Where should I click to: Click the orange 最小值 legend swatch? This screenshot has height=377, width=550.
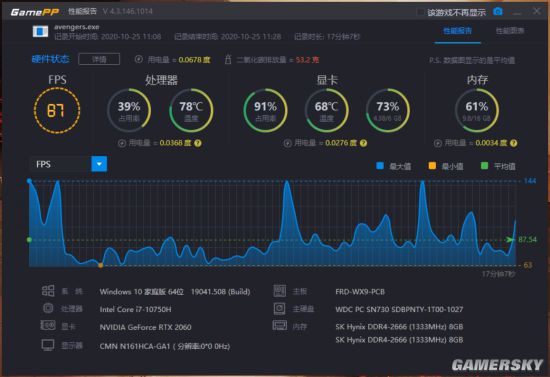(x=432, y=166)
